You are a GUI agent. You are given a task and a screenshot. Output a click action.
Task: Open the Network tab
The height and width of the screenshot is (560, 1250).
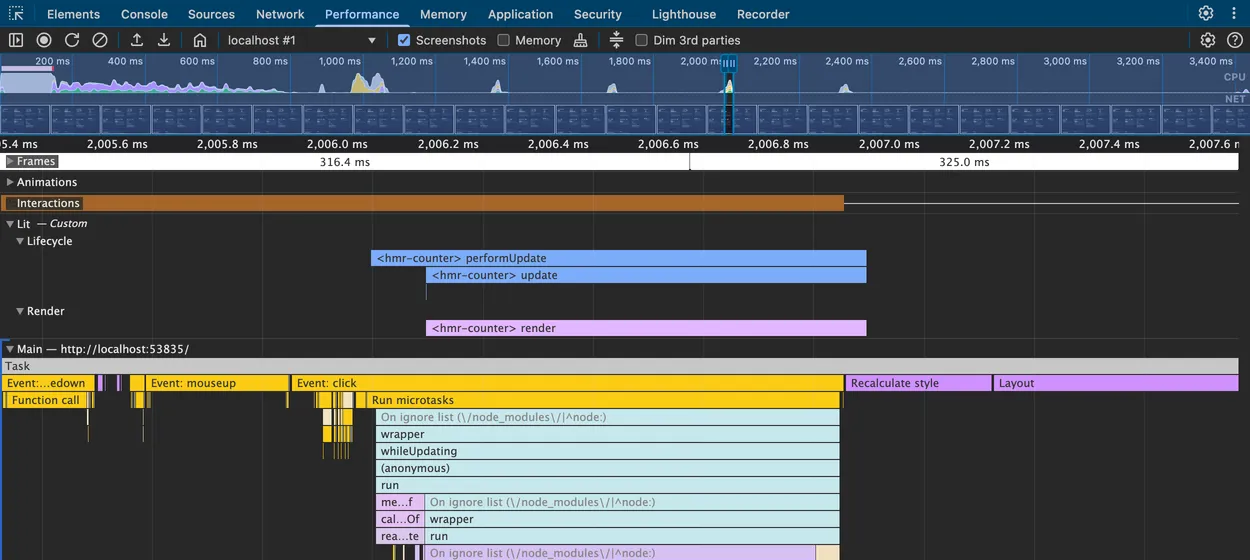coord(280,14)
